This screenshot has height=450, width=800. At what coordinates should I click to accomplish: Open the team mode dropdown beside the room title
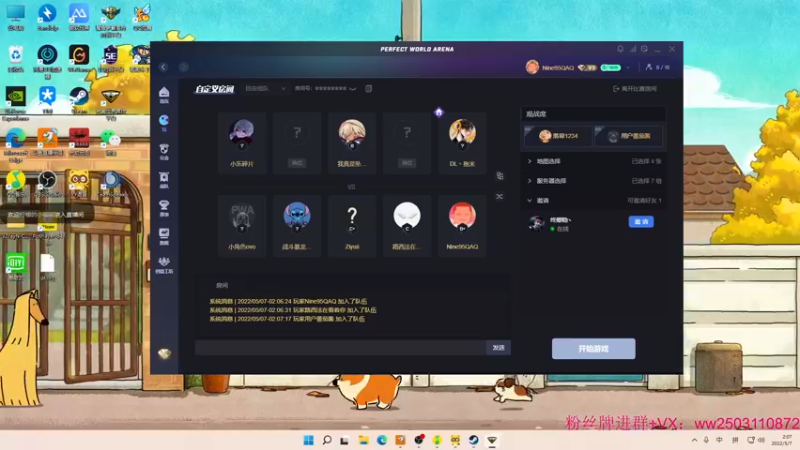[x=265, y=88]
